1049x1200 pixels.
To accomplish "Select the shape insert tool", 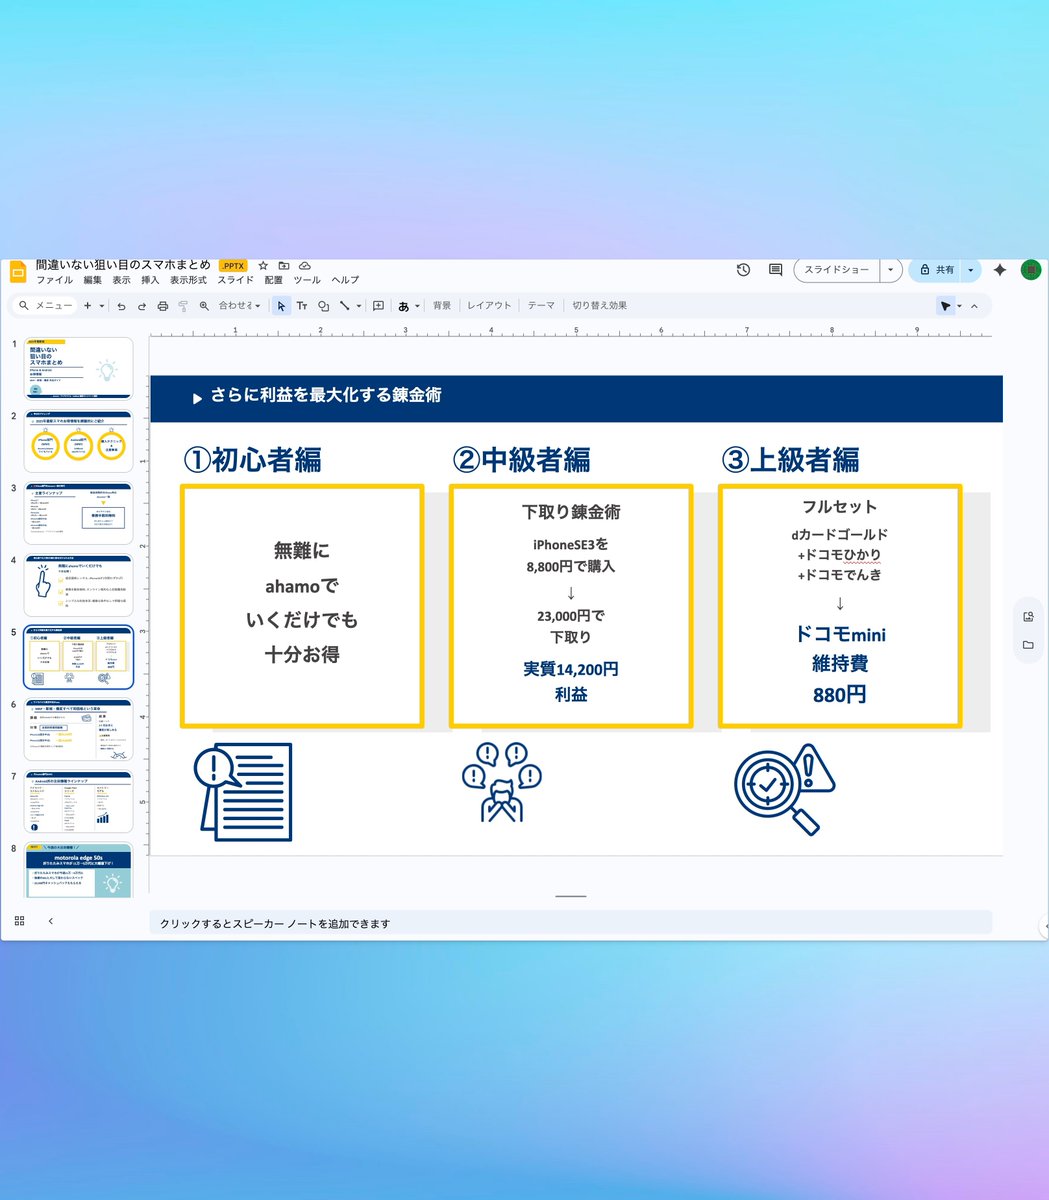I will pos(323,306).
